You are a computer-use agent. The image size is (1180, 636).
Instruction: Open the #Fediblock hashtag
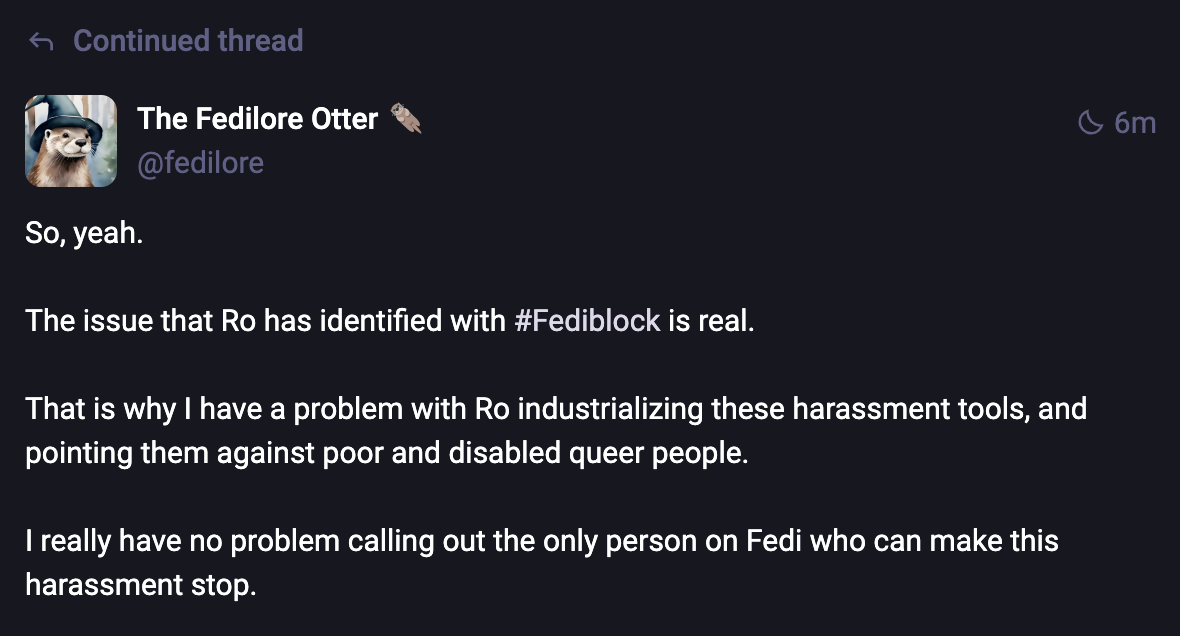click(x=587, y=320)
